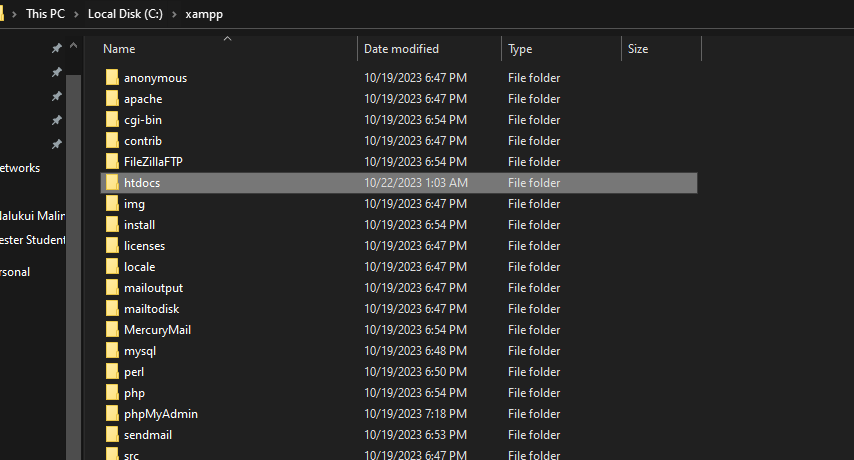
Task: Sort files by Size column header
Action: click(638, 48)
